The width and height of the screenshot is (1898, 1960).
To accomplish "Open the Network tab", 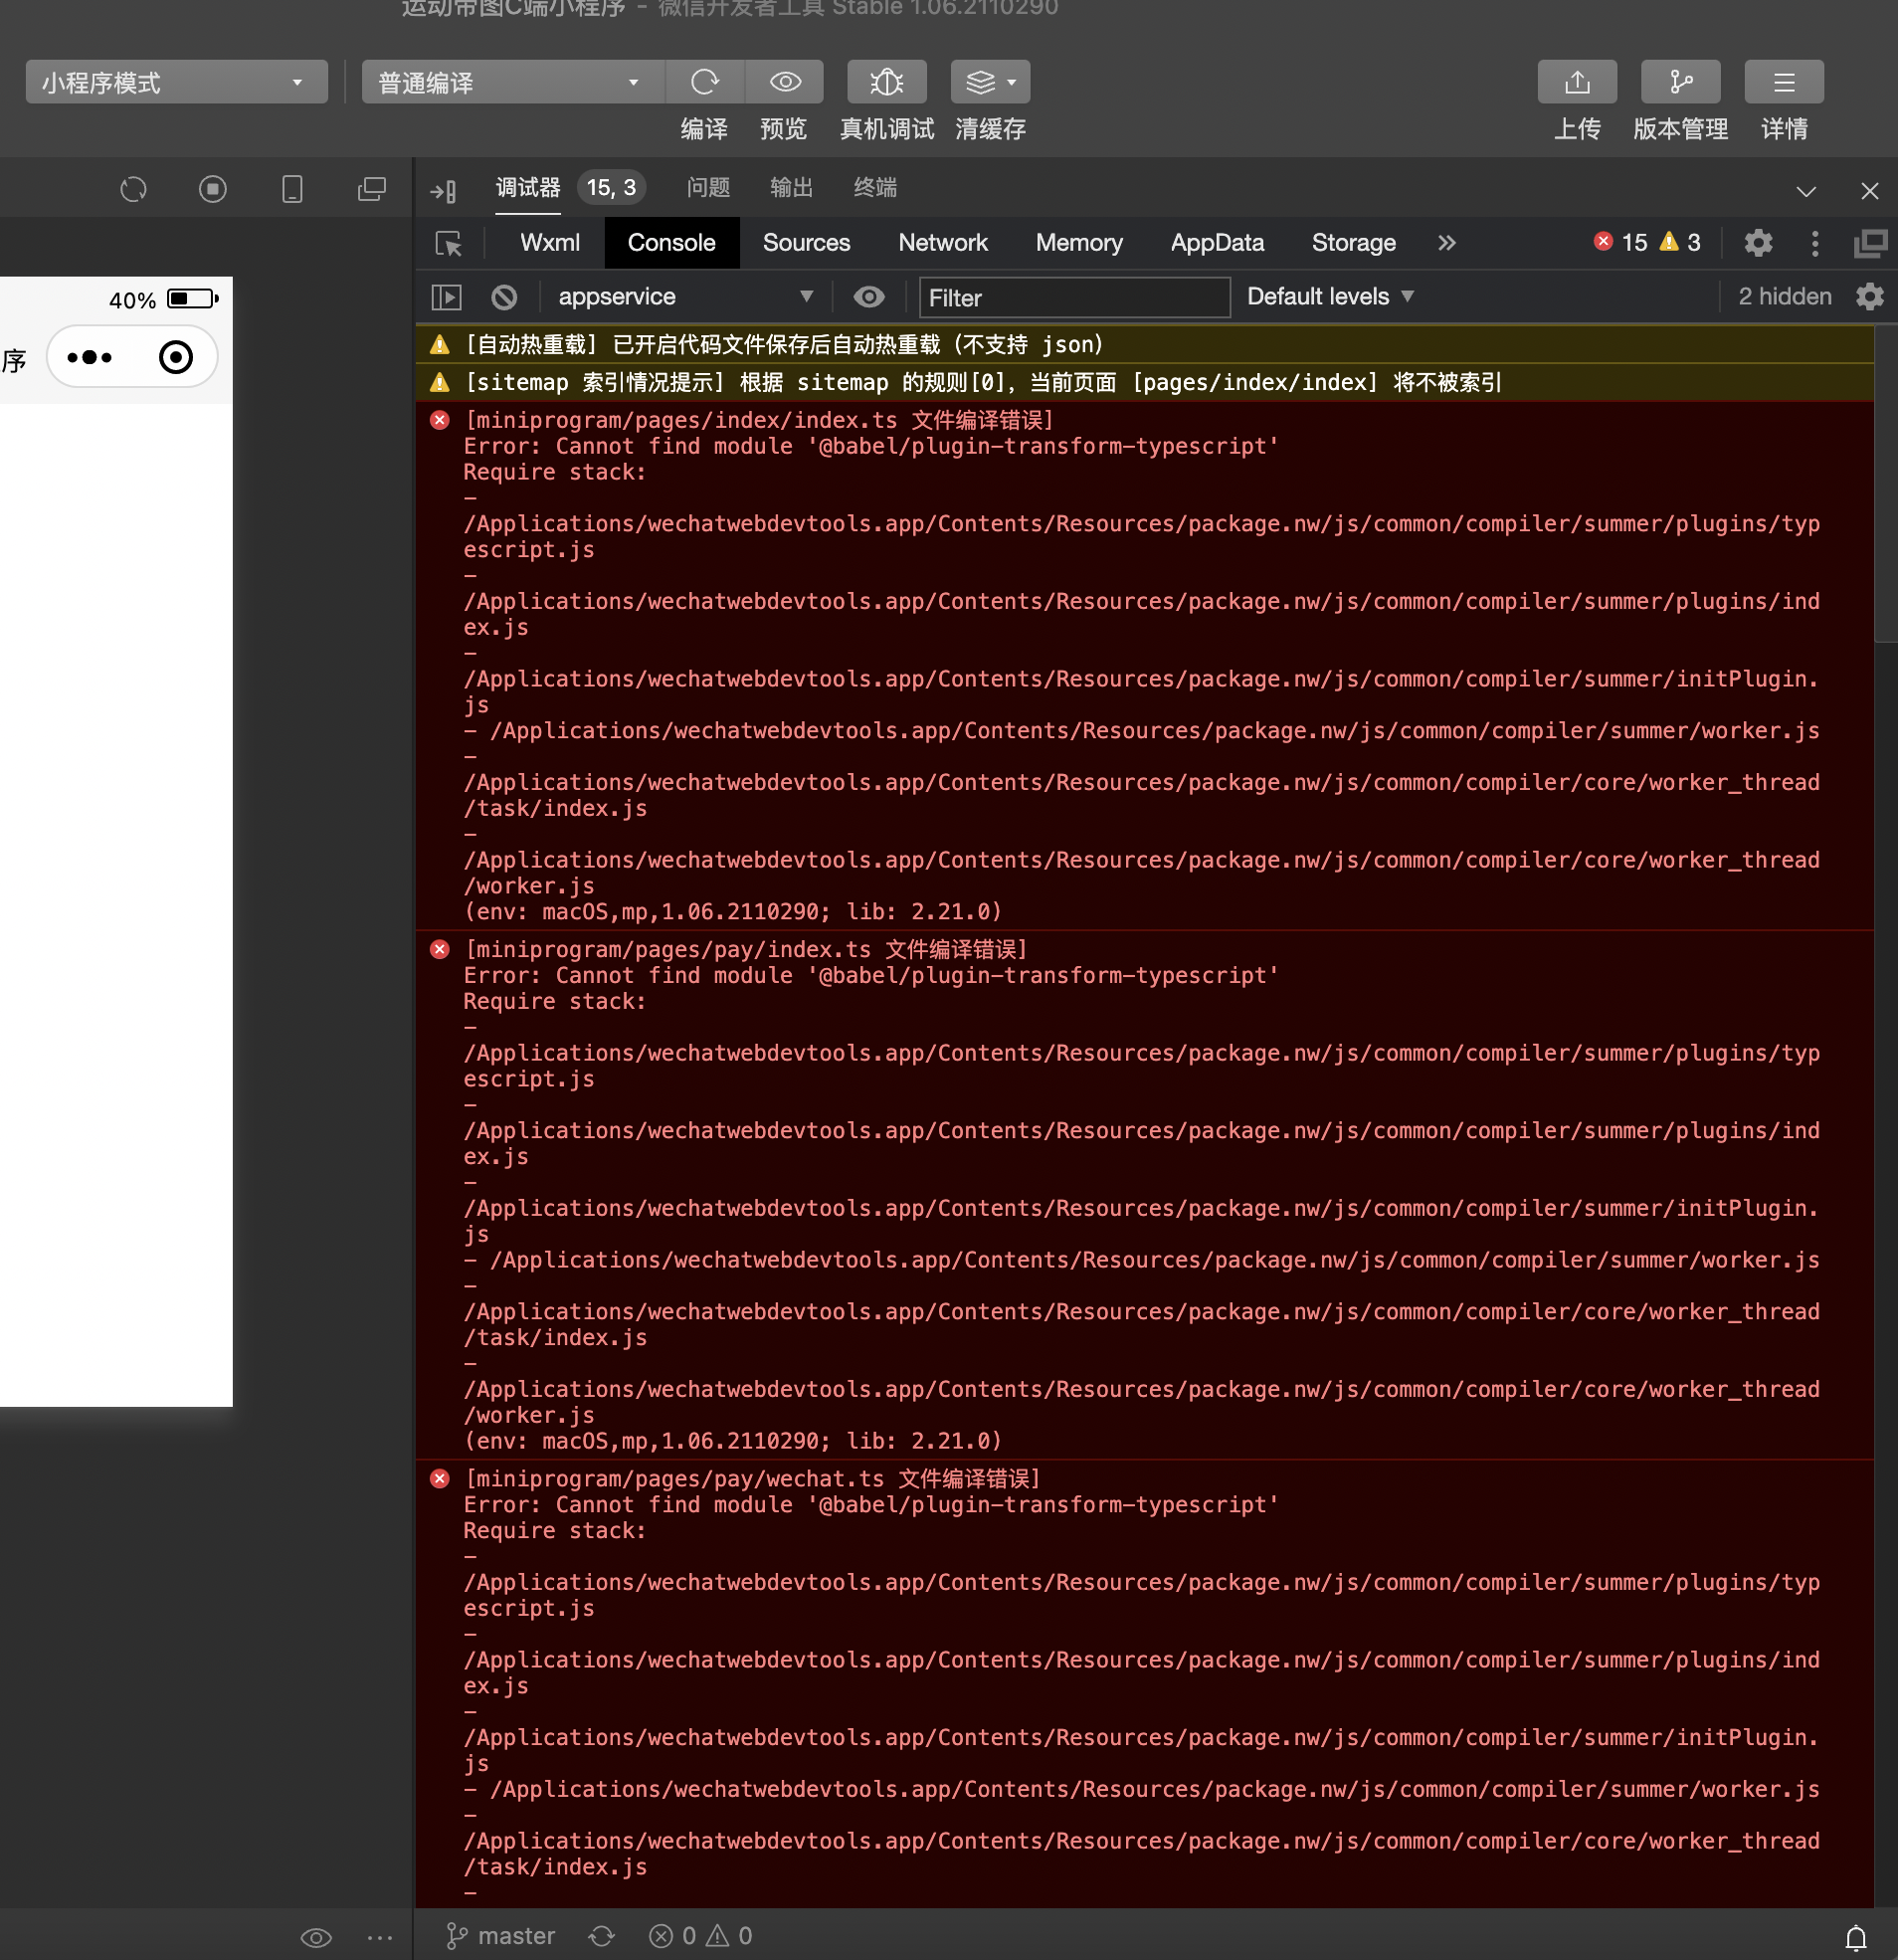I will click(x=942, y=243).
